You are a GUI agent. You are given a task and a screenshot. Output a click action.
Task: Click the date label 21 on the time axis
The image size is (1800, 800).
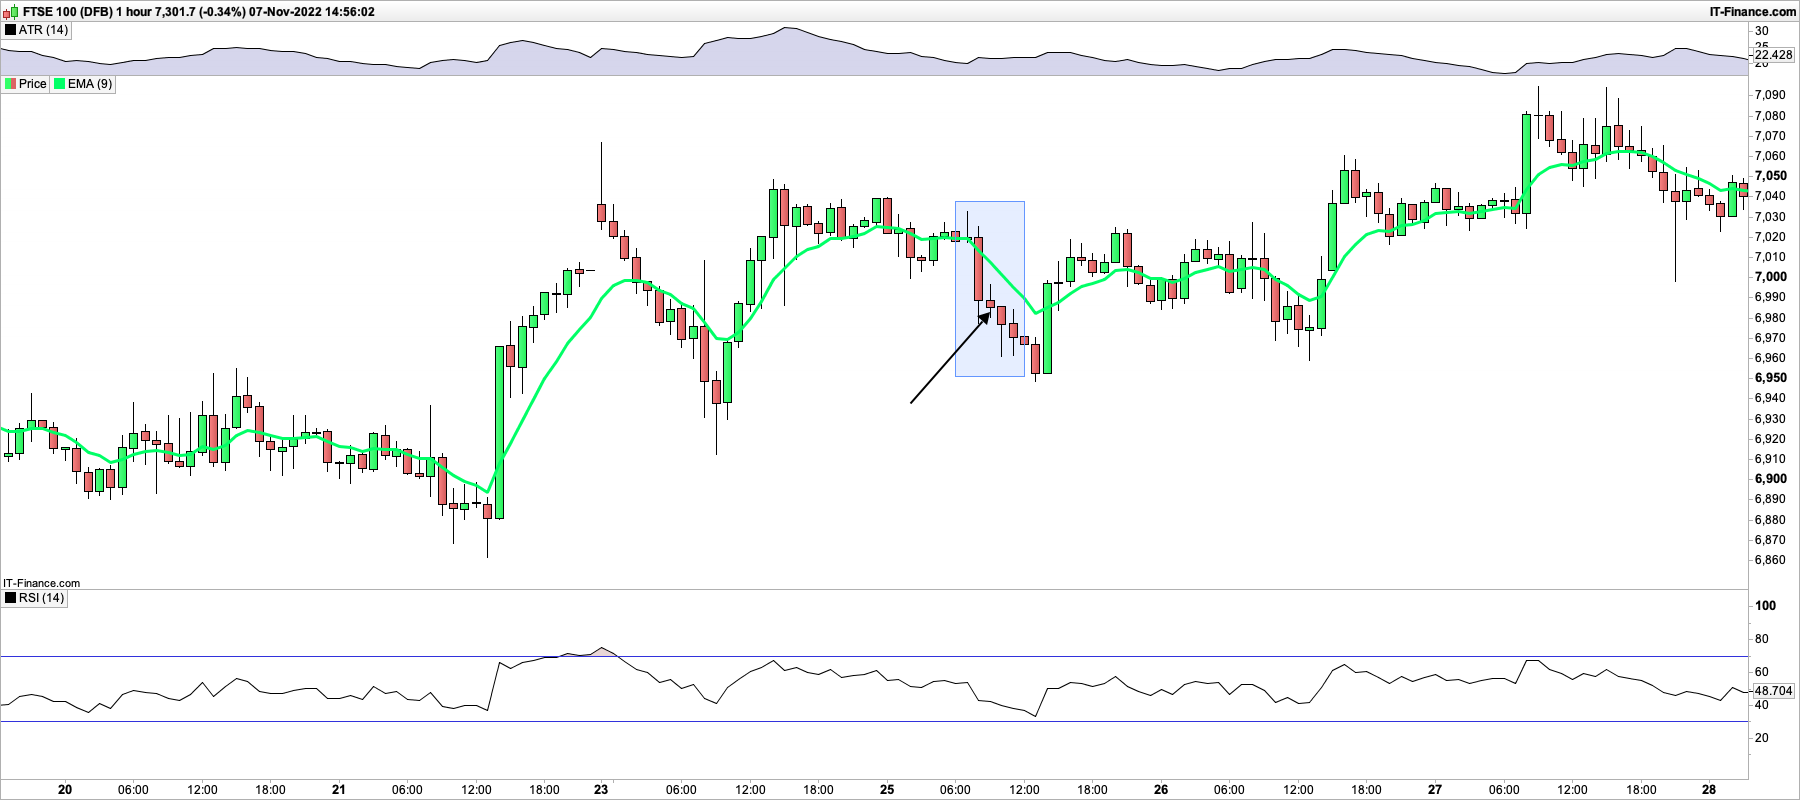[x=339, y=789]
